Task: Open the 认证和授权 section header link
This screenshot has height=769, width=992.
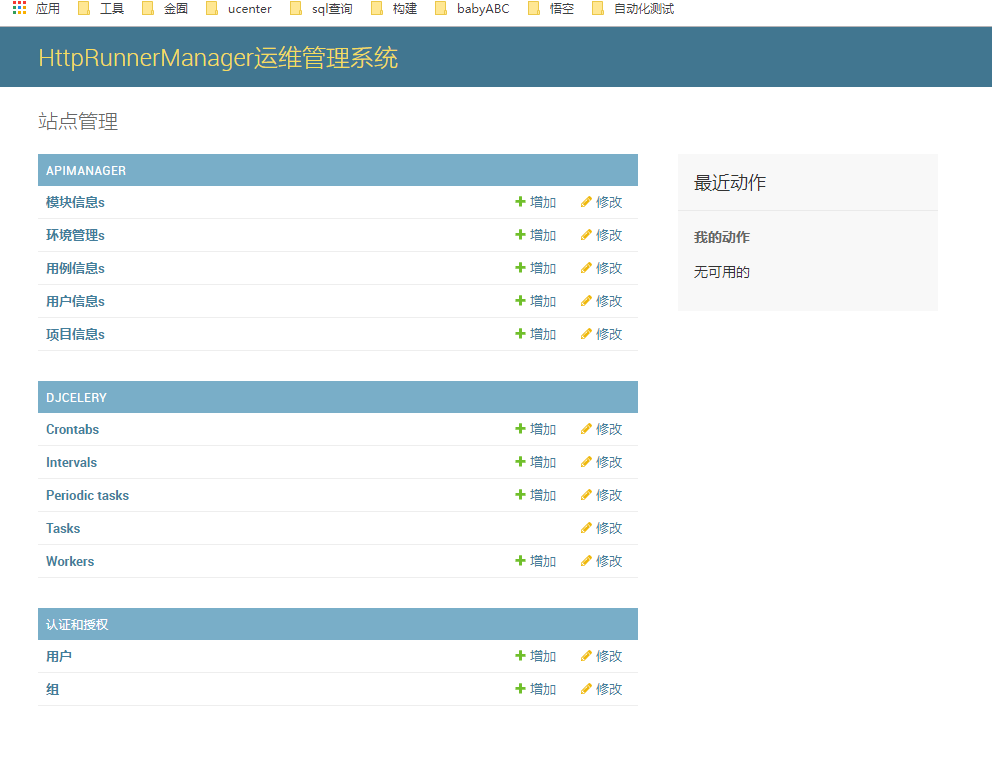Action: (77, 625)
